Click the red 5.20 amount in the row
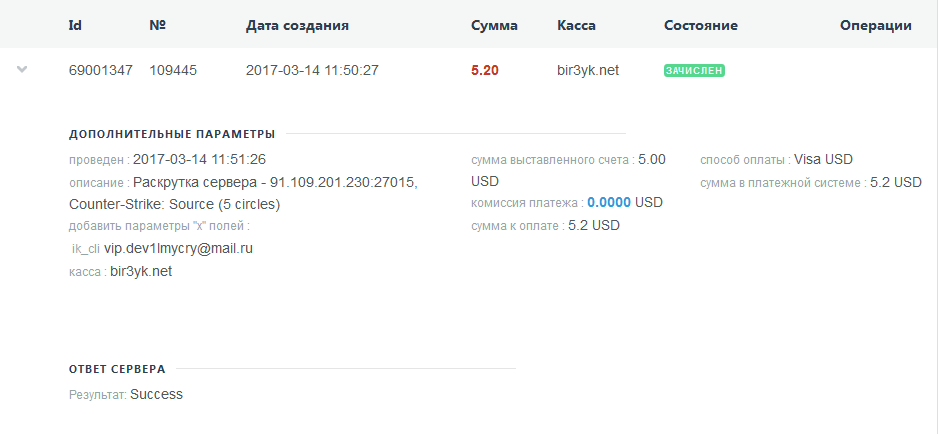Viewport: 938px width, 434px height. [x=484, y=71]
